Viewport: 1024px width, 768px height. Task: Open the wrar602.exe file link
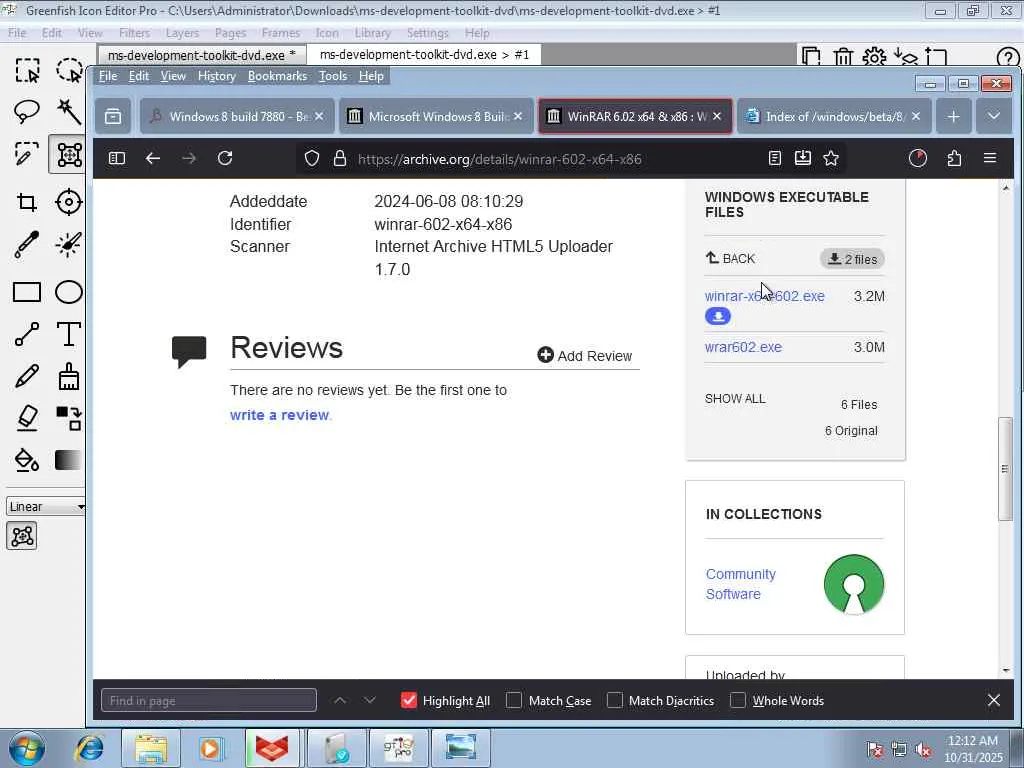[743, 347]
